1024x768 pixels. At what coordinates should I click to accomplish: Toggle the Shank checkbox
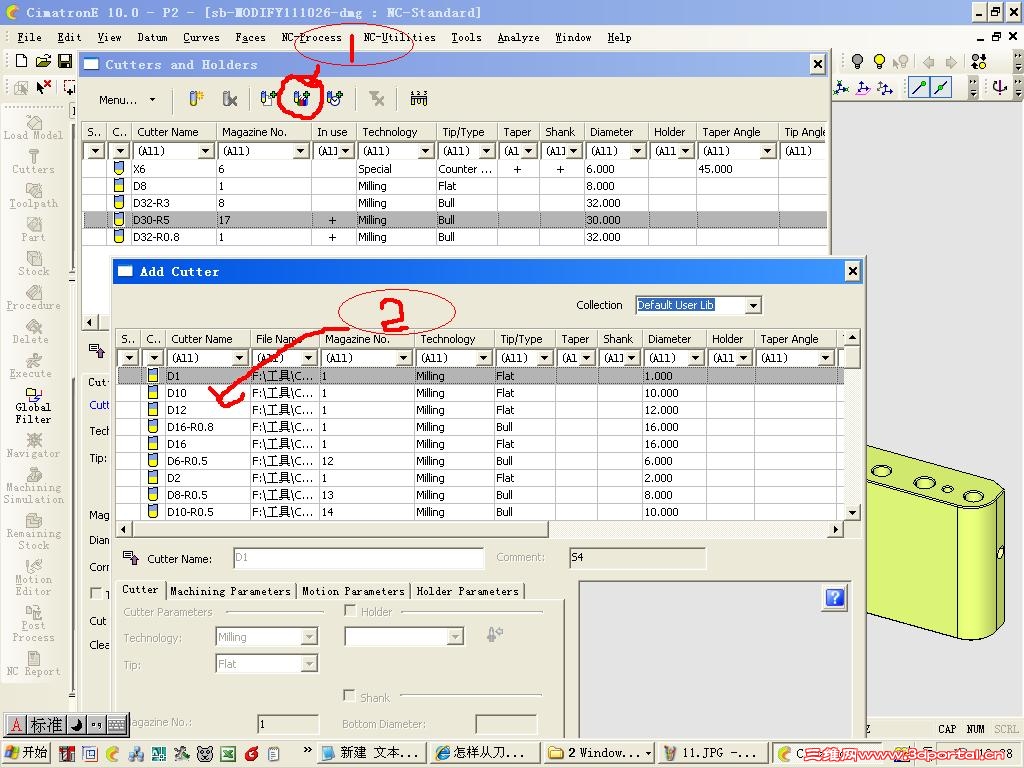point(349,696)
